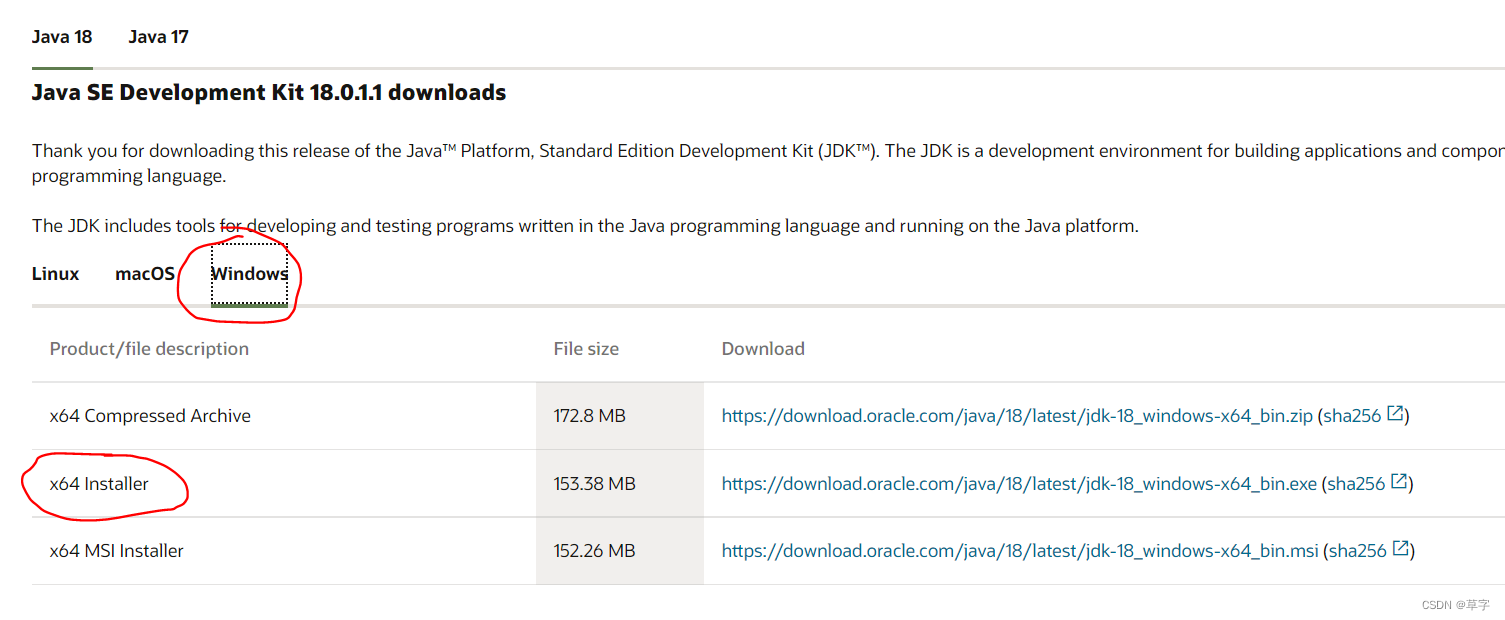
Task: Click external-link icon in MSI Installer row
Action: 1401,549
